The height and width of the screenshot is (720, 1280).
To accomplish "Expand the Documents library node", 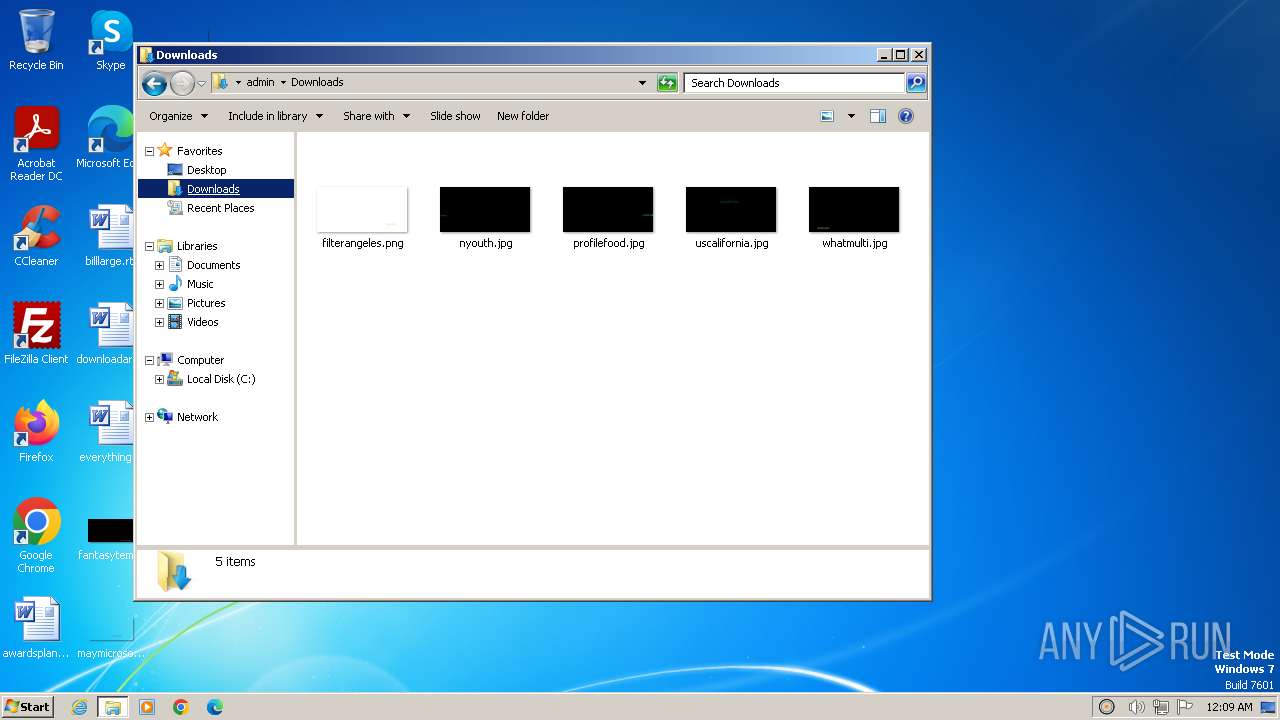I will (x=159, y=265).
